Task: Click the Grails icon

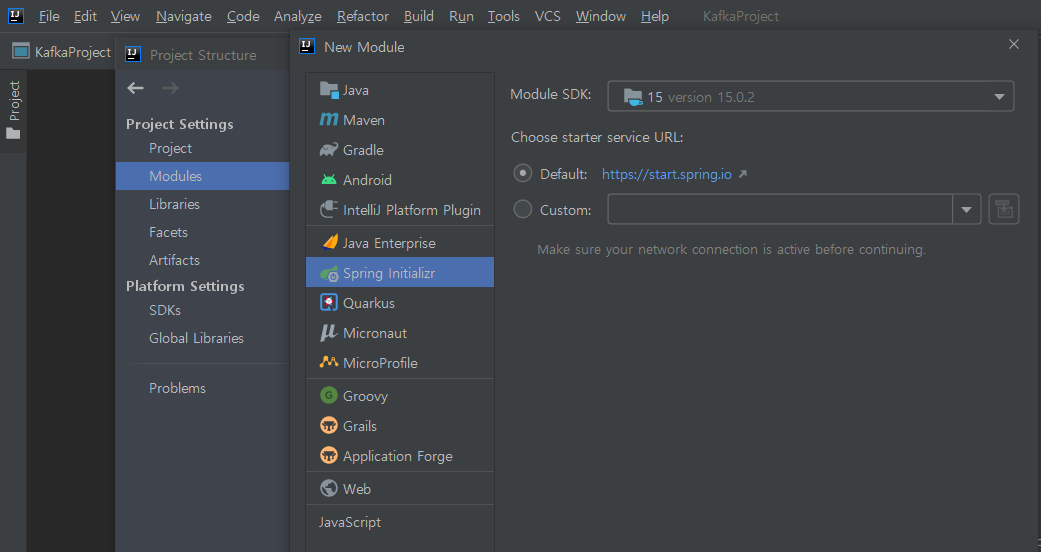Action: [x=329, y=425]
